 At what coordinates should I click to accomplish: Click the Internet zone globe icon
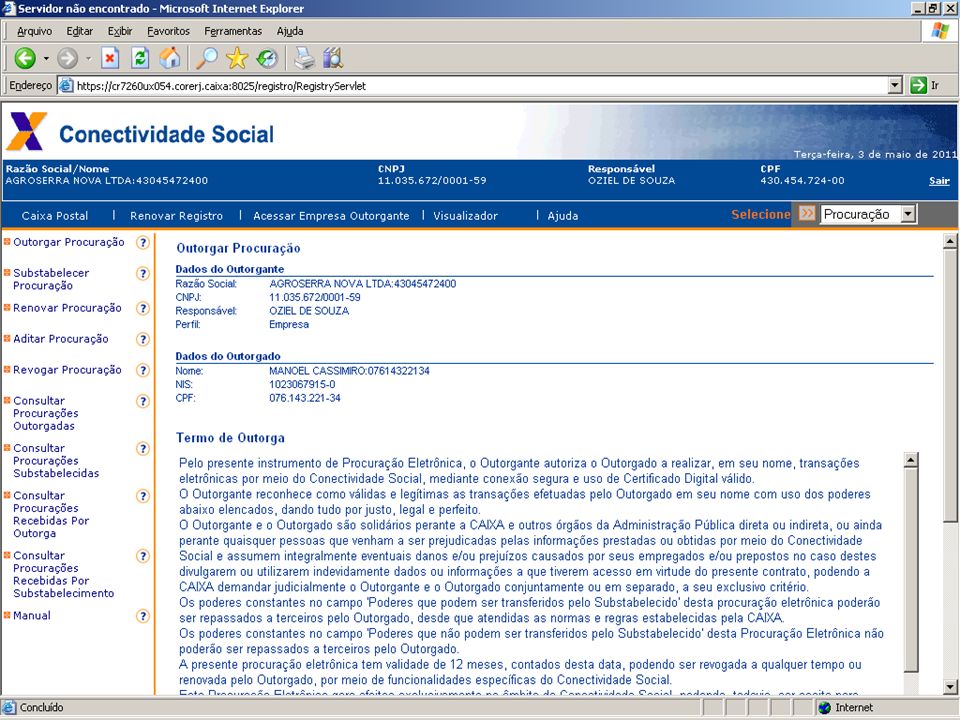(825, 708)
